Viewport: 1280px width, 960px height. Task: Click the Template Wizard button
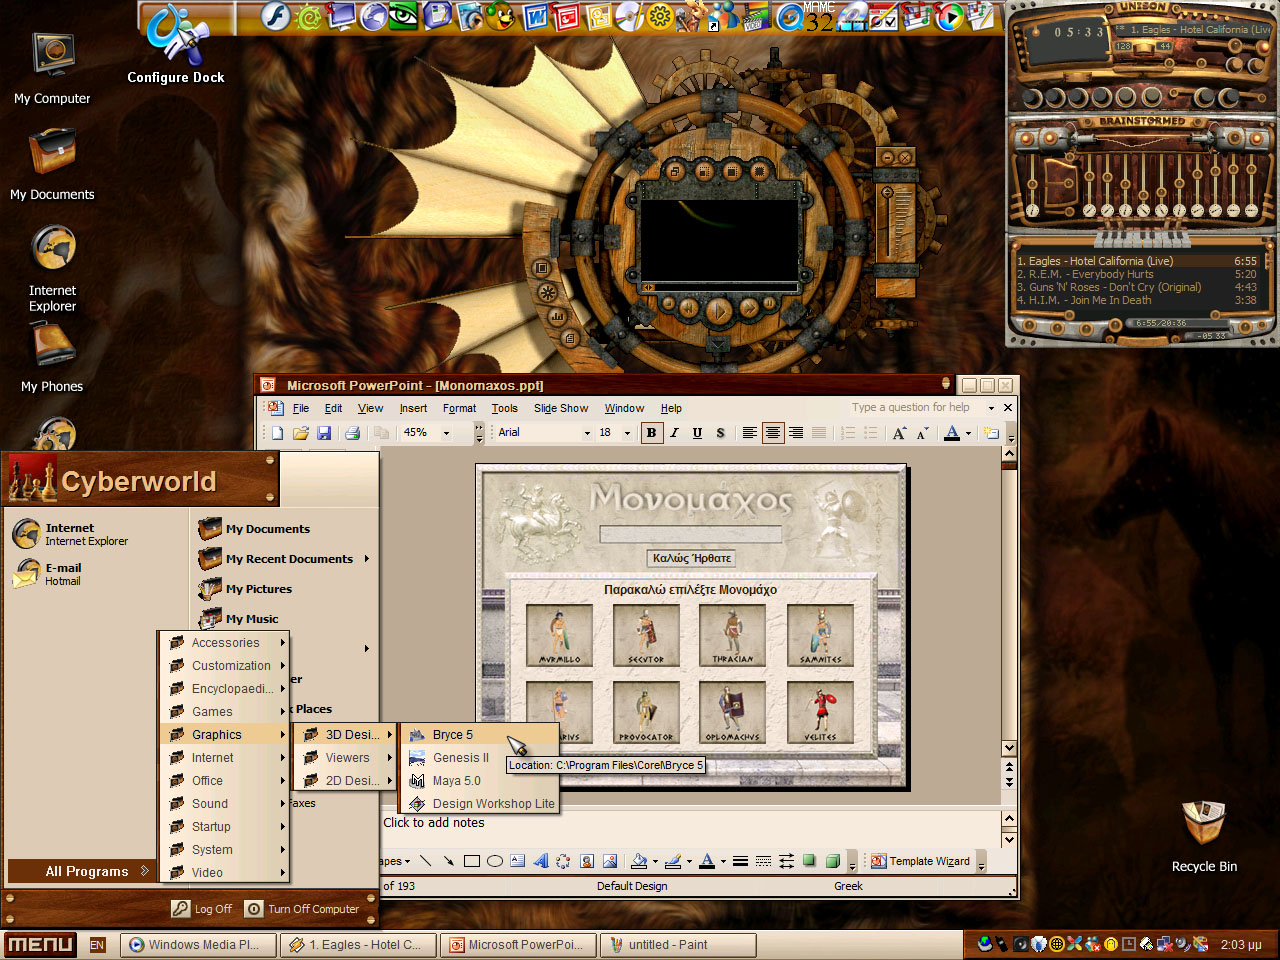click(921, 861)
